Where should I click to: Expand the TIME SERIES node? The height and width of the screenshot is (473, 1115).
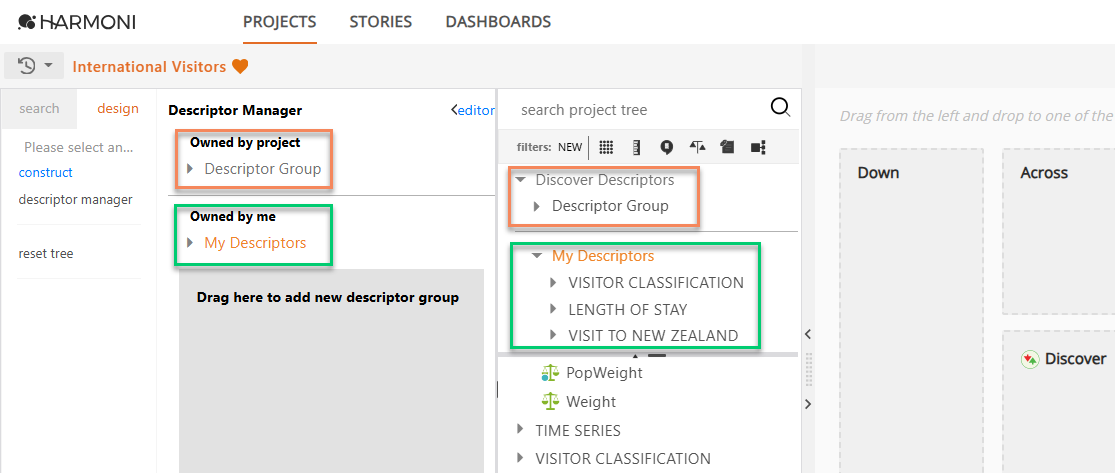tap(521, 430)
